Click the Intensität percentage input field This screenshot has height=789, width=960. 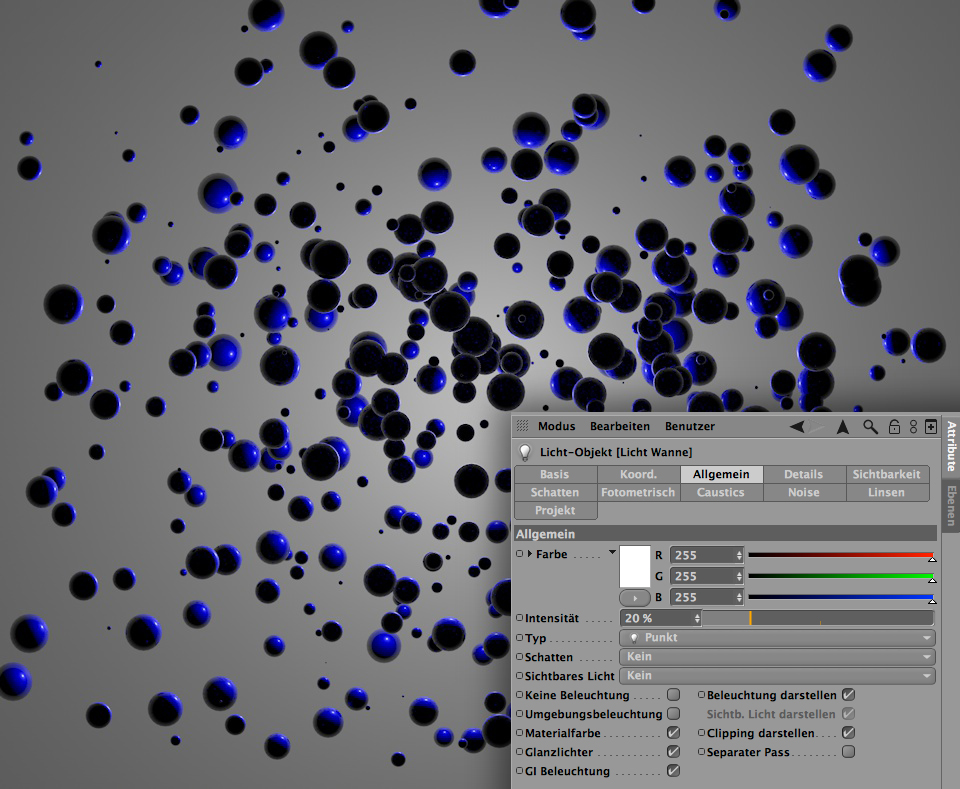click(656, 618)
